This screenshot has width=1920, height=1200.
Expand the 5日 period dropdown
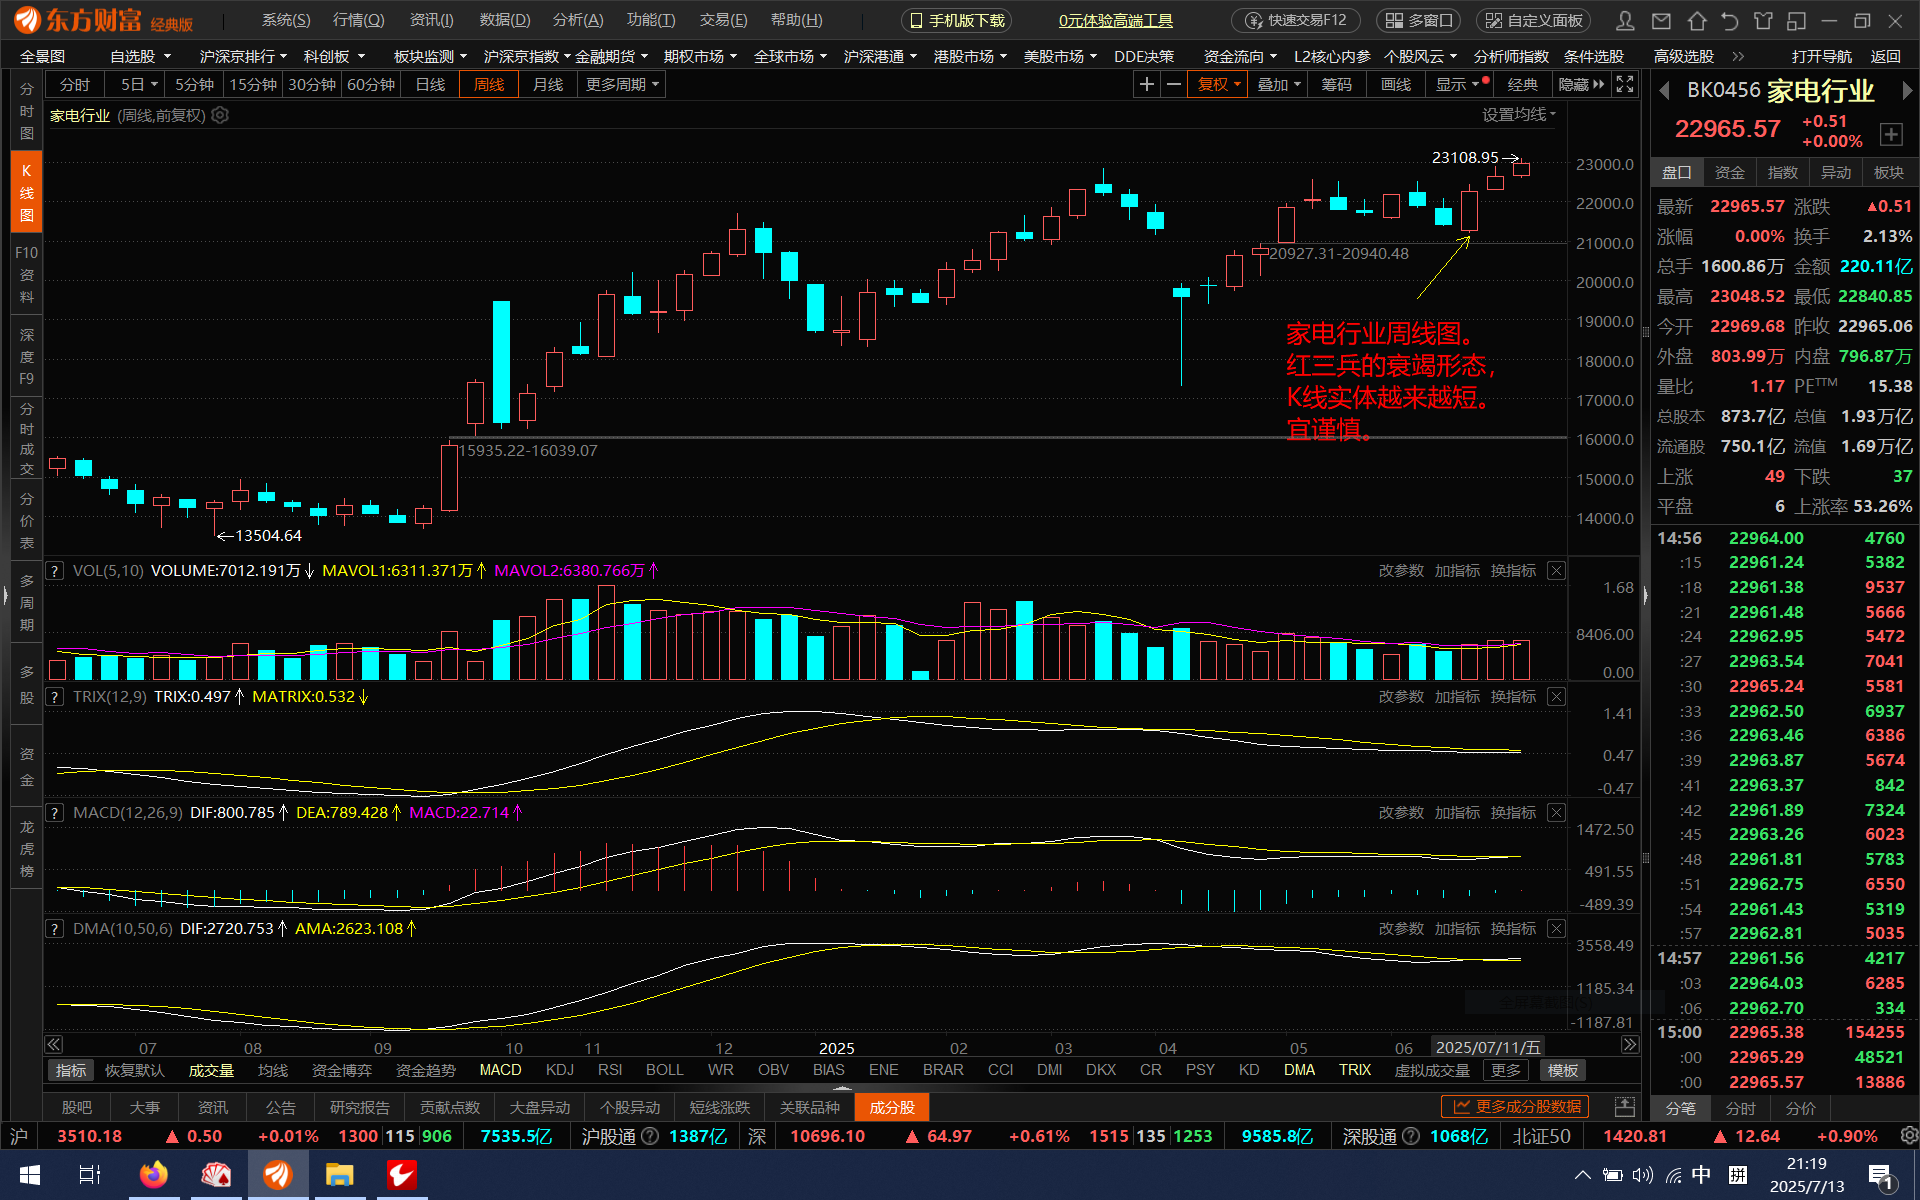coord(139,85)
